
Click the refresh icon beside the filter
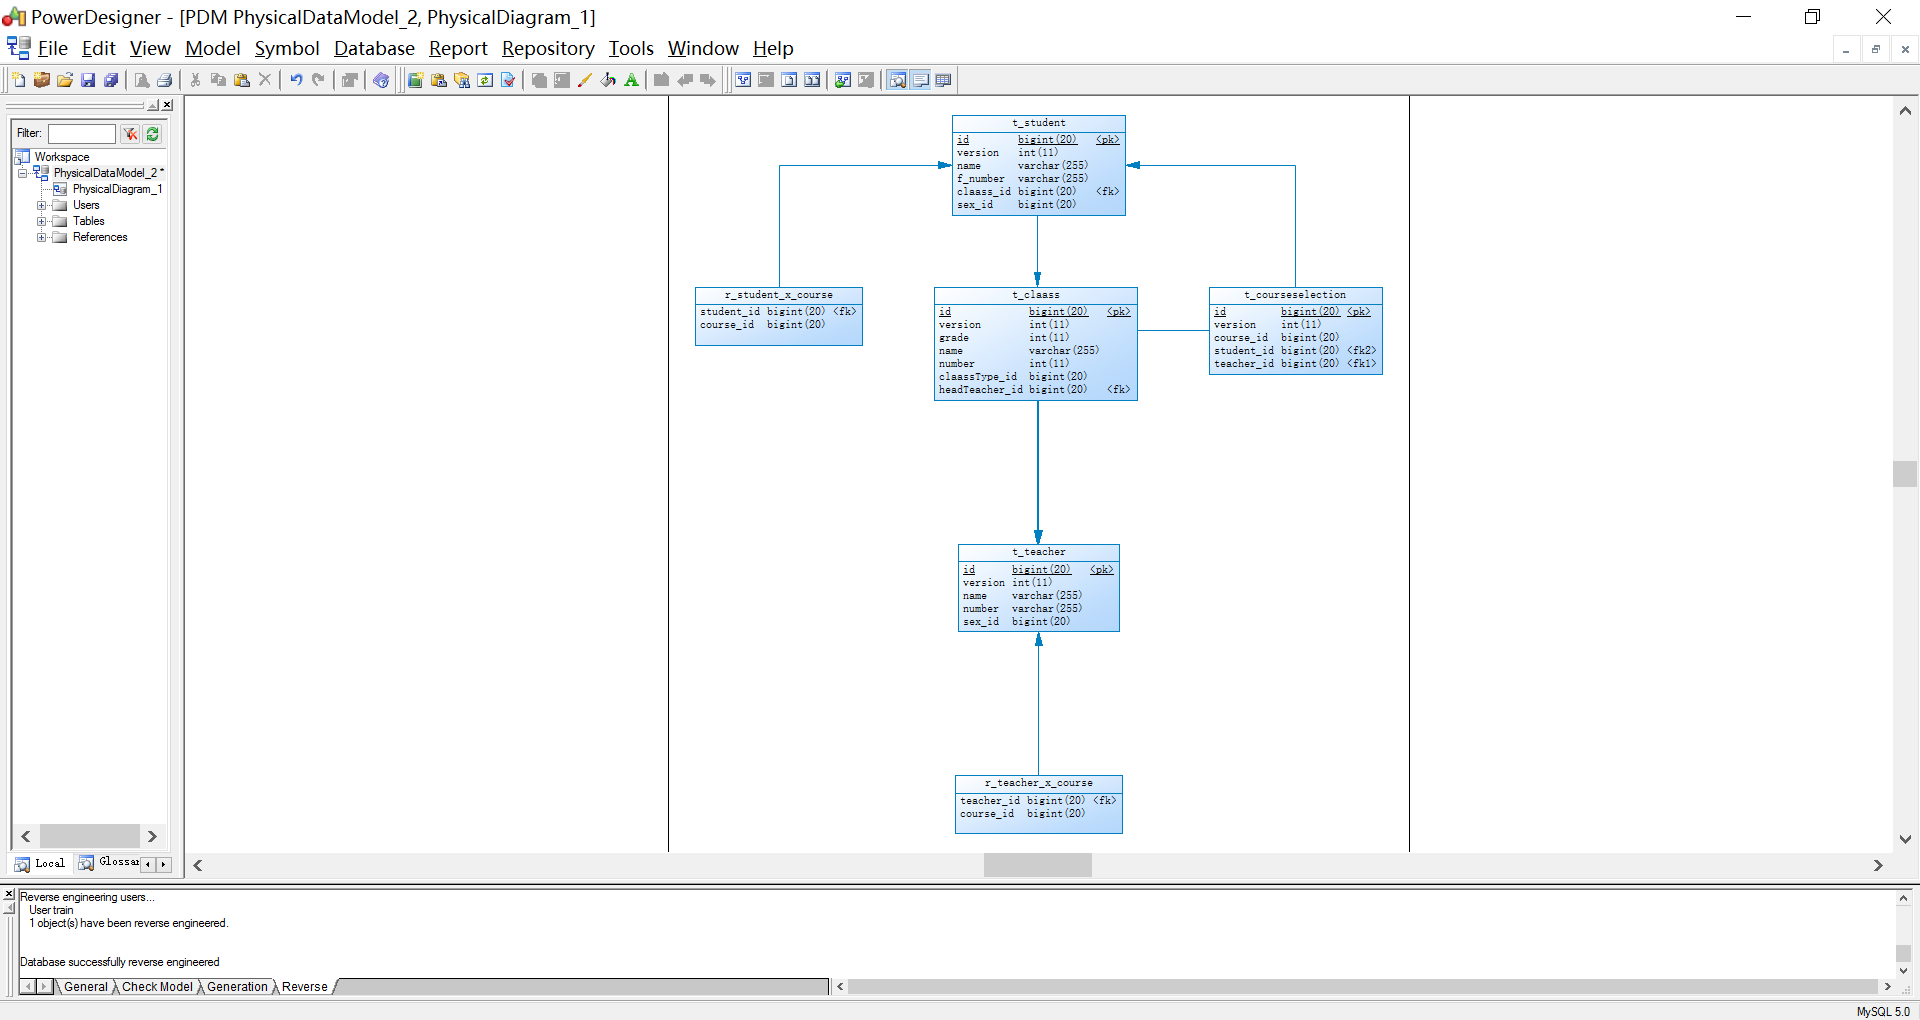click(151, 133)
